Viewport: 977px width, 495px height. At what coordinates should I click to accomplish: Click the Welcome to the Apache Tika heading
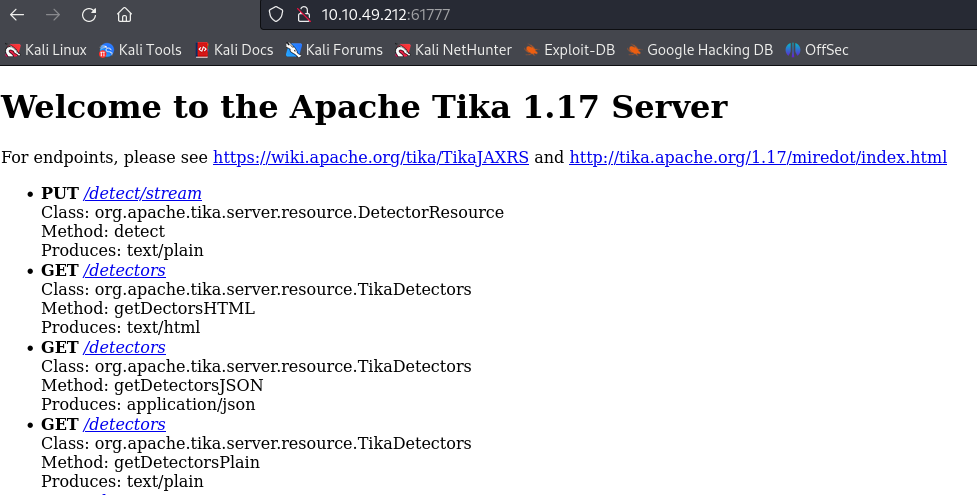(x=365, y=107)
